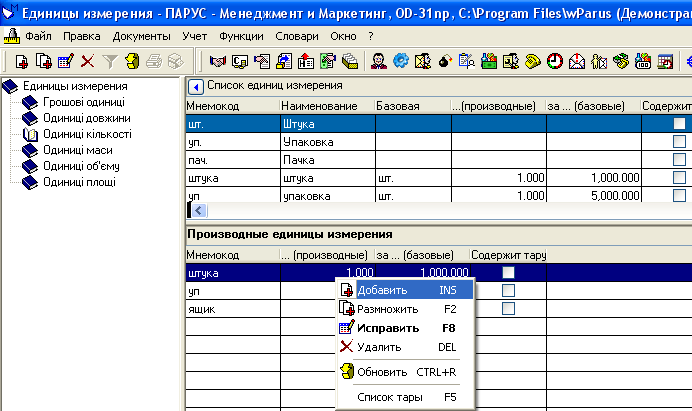
Task: Open the Файл menu
Action: point(38,36)
